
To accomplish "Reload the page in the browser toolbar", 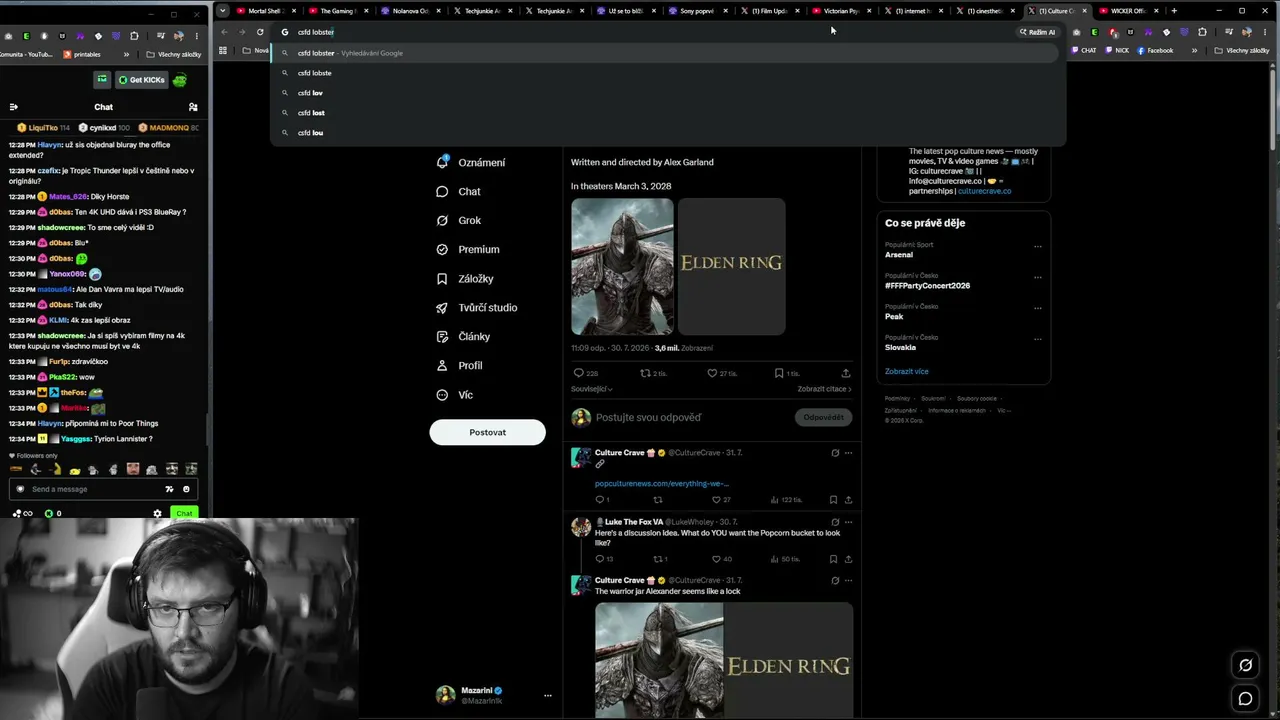I will 260,32.
